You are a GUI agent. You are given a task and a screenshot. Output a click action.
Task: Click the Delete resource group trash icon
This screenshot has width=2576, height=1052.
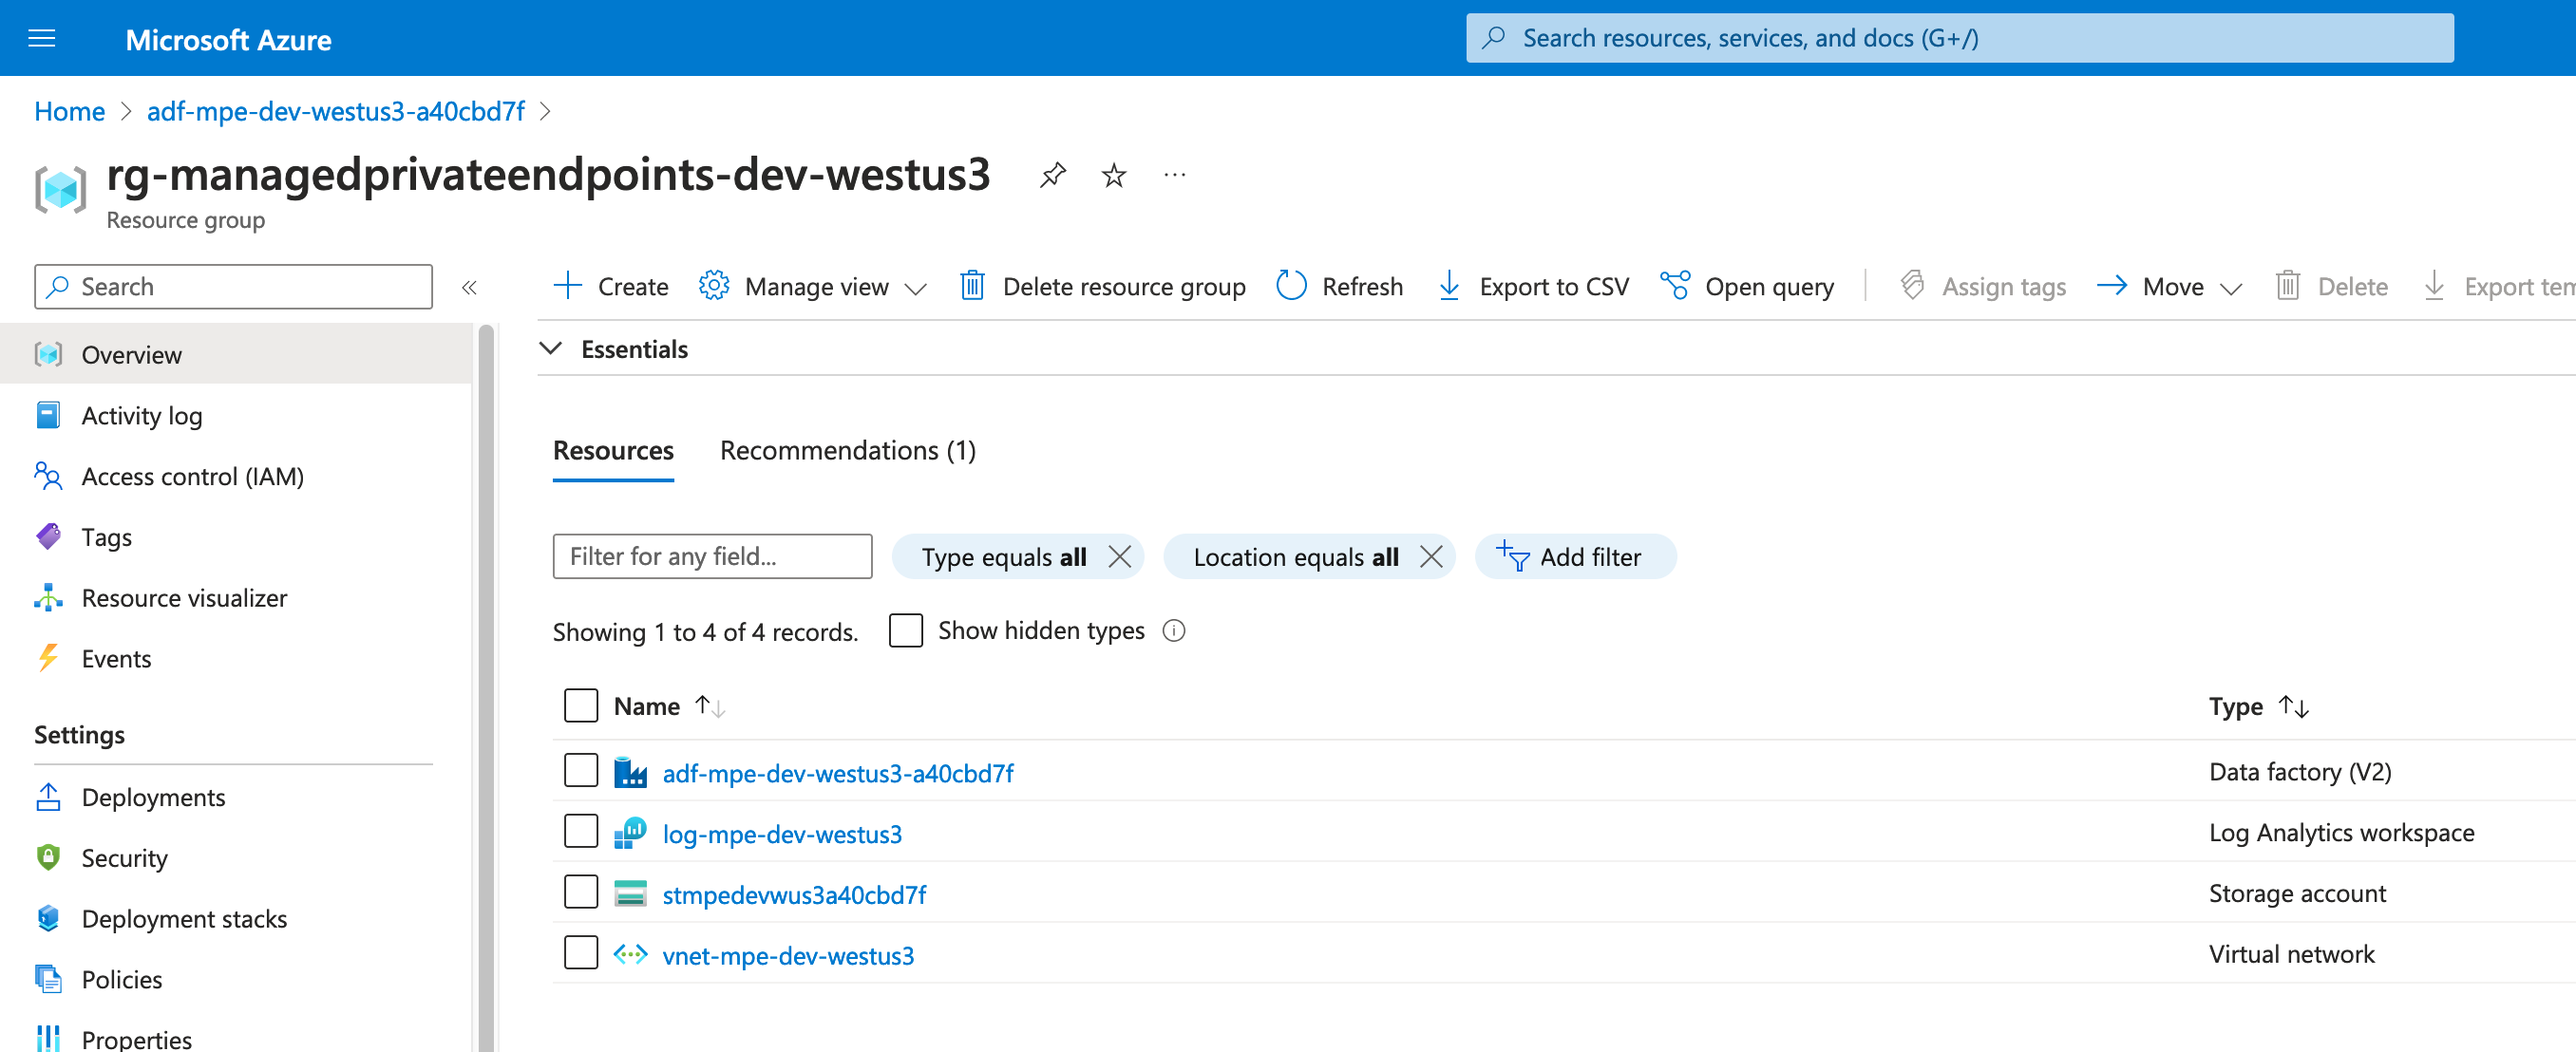coord(972,286)
